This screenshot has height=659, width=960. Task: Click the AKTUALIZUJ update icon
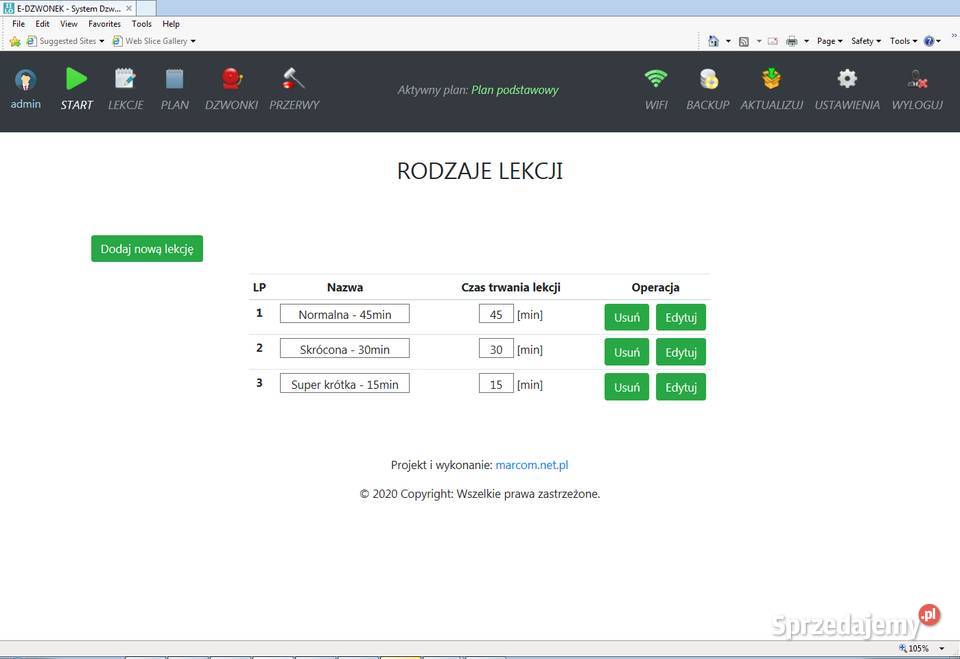click(771, 79)
